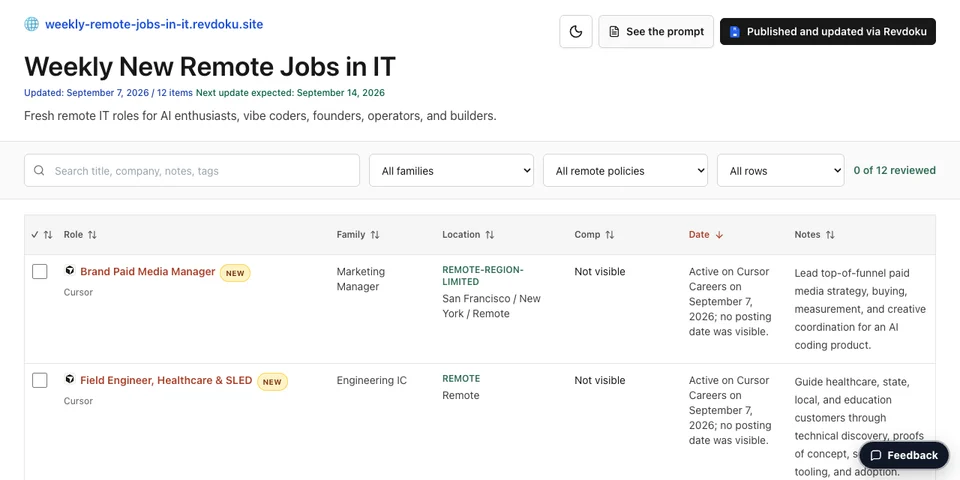Click the 0 of 12 reviewed counter
960x480 pixels.
pyautogui.click(x=894, y=170)
